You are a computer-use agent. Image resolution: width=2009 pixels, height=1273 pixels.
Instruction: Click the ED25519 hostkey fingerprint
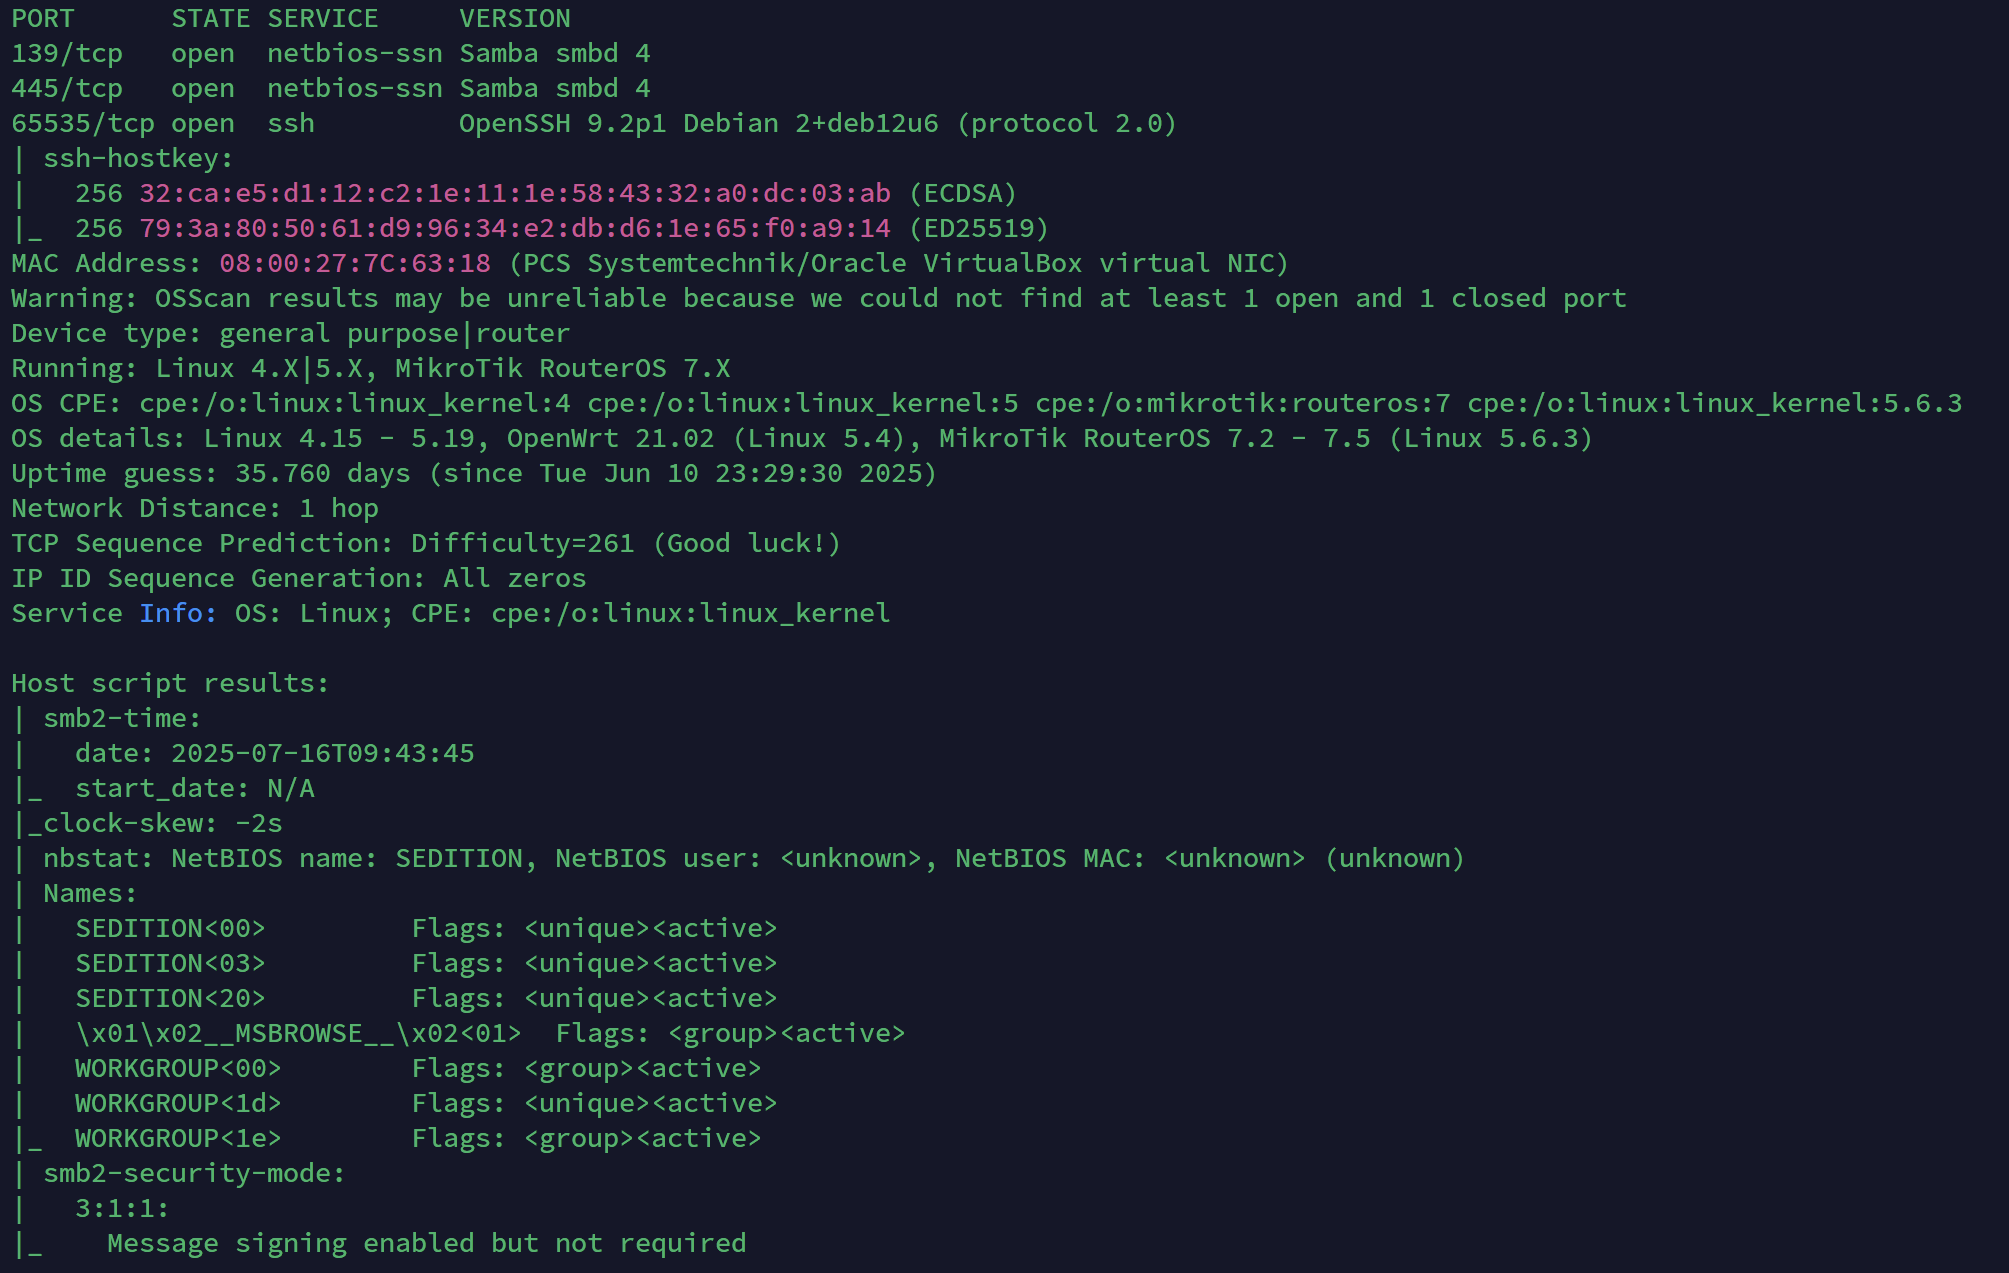(514, 228)
